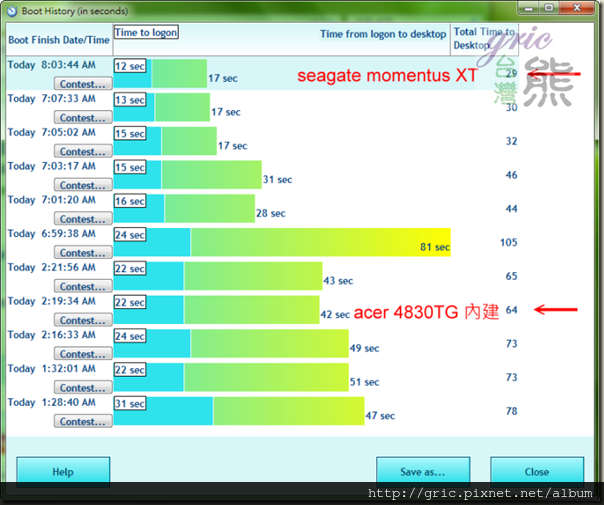Click the 31 sec desktop label for 7:03:17 AM boot
This screenshot has width=604, height=505.
278,180
